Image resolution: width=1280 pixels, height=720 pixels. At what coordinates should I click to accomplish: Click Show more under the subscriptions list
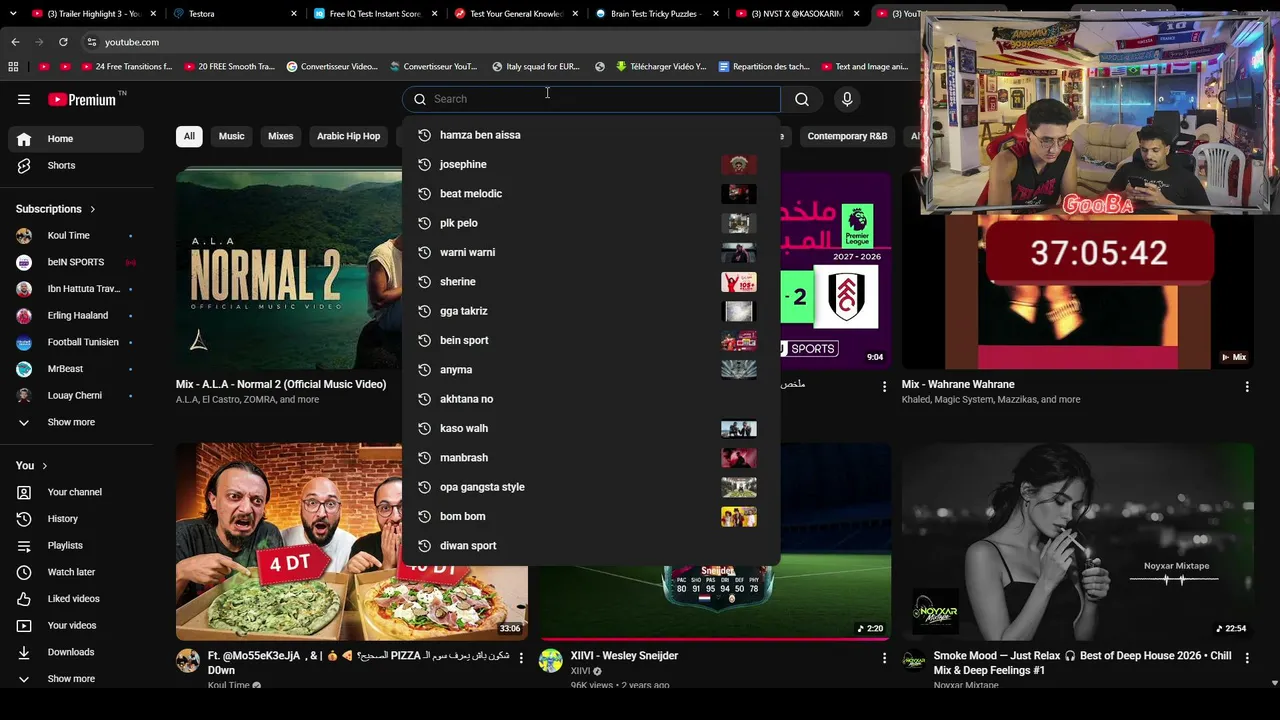pos(75,423)
